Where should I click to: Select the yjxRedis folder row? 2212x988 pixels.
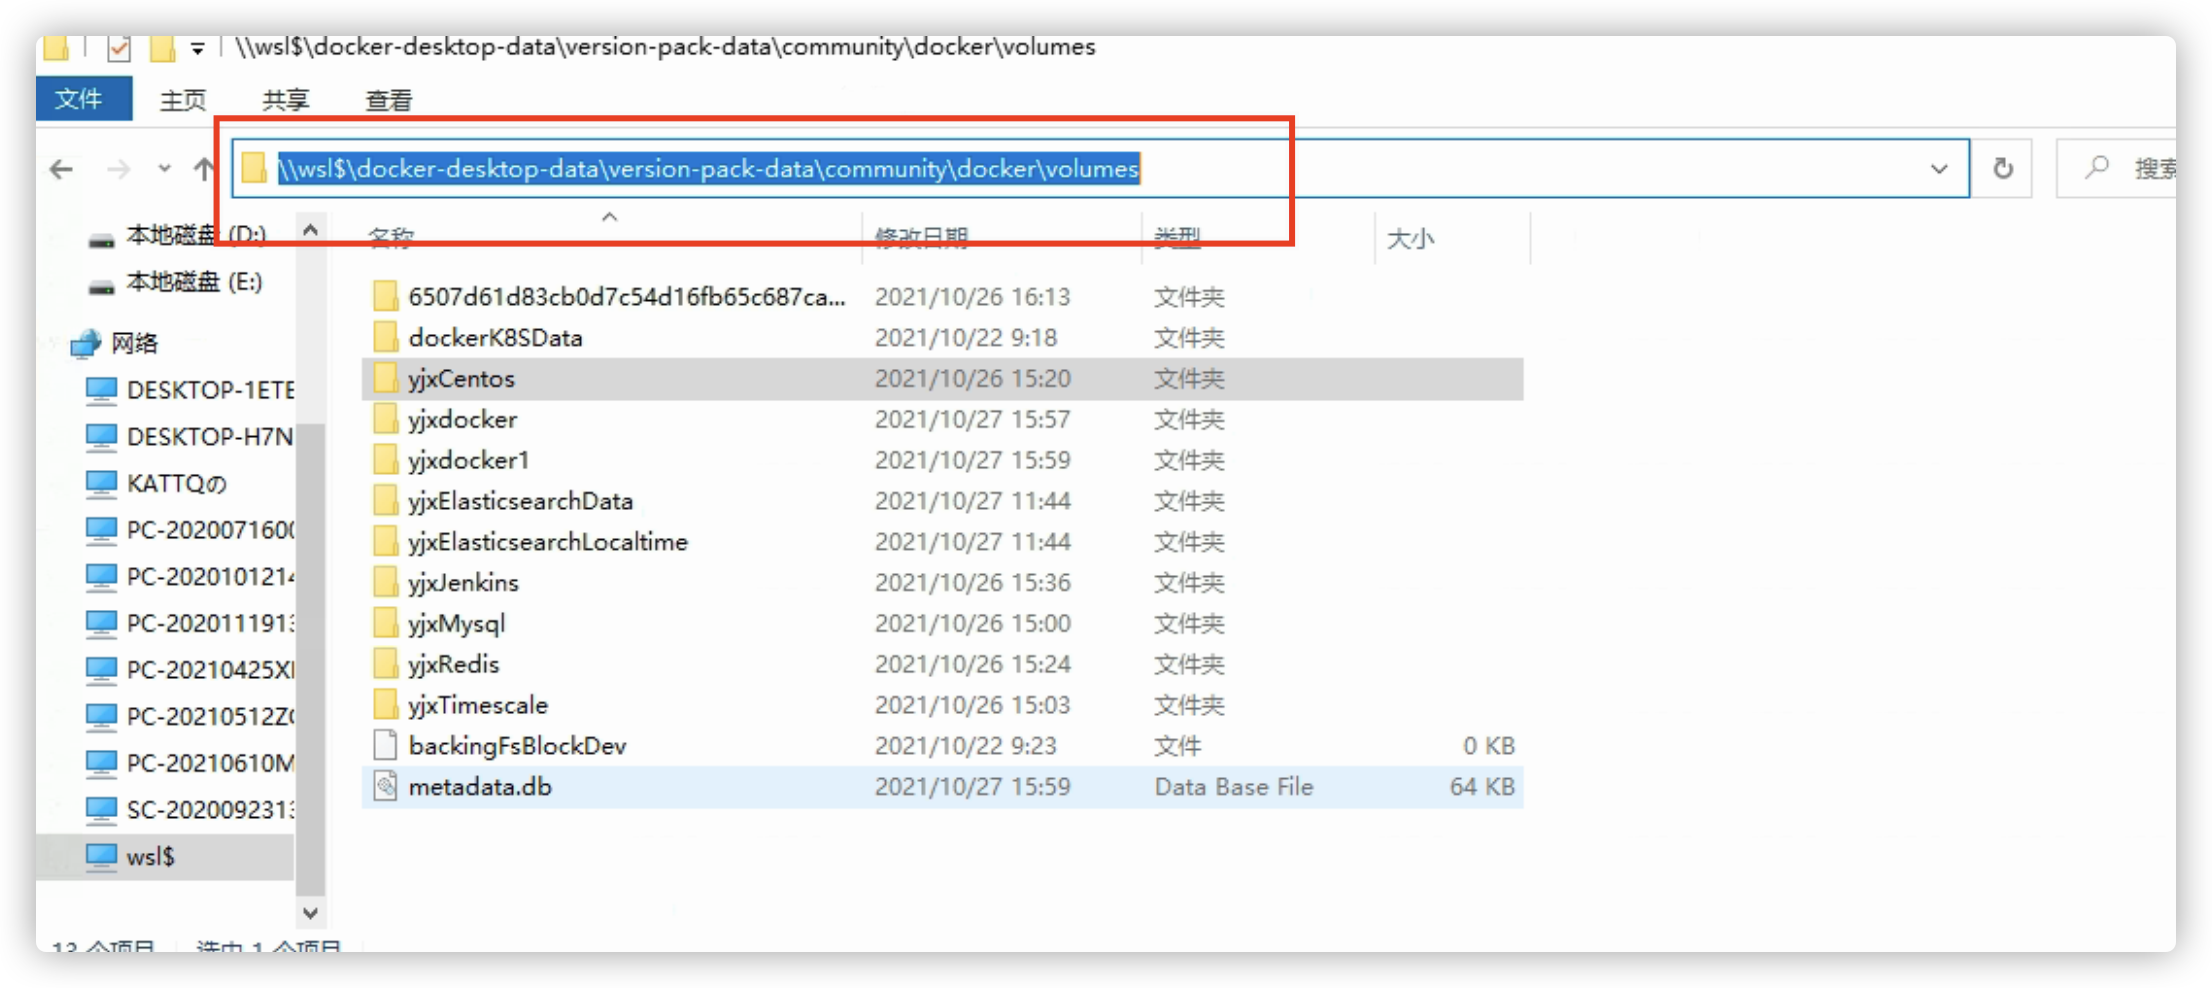tap(452, 663)
